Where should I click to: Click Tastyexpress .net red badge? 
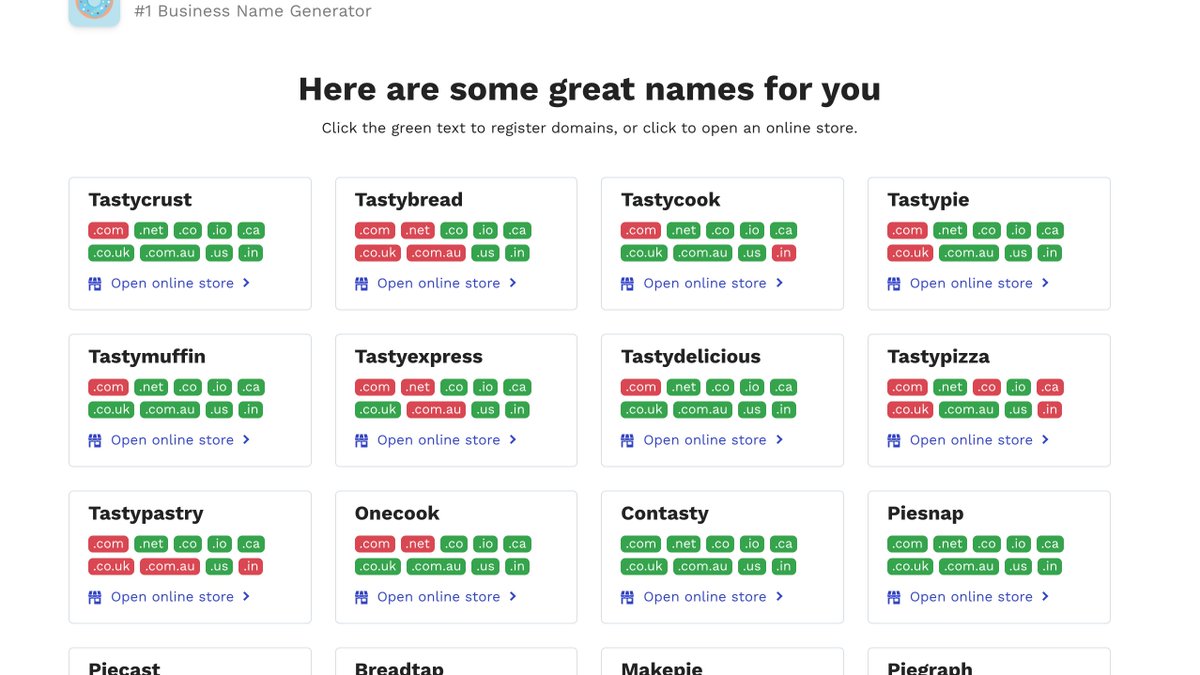(x=418, y=387)
